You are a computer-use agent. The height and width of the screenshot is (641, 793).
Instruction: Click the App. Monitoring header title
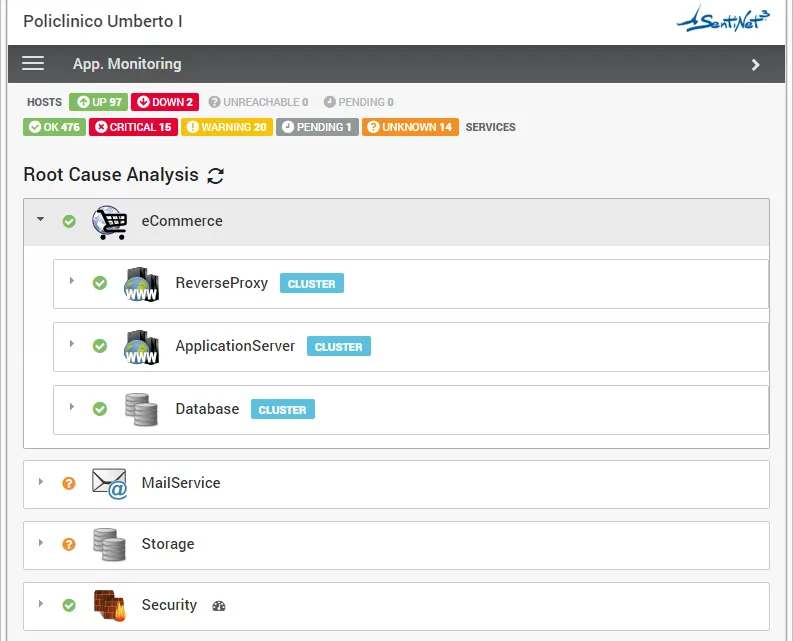127,64
